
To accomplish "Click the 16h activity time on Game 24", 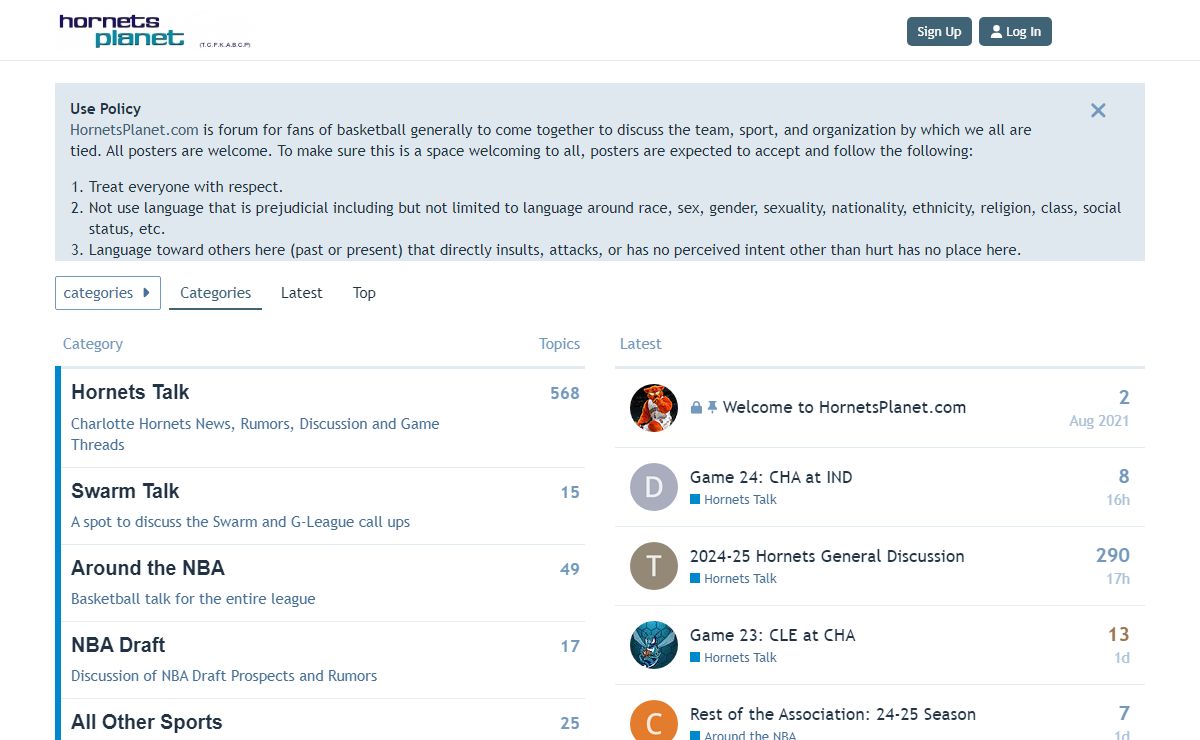I will tap(1118, 500).
